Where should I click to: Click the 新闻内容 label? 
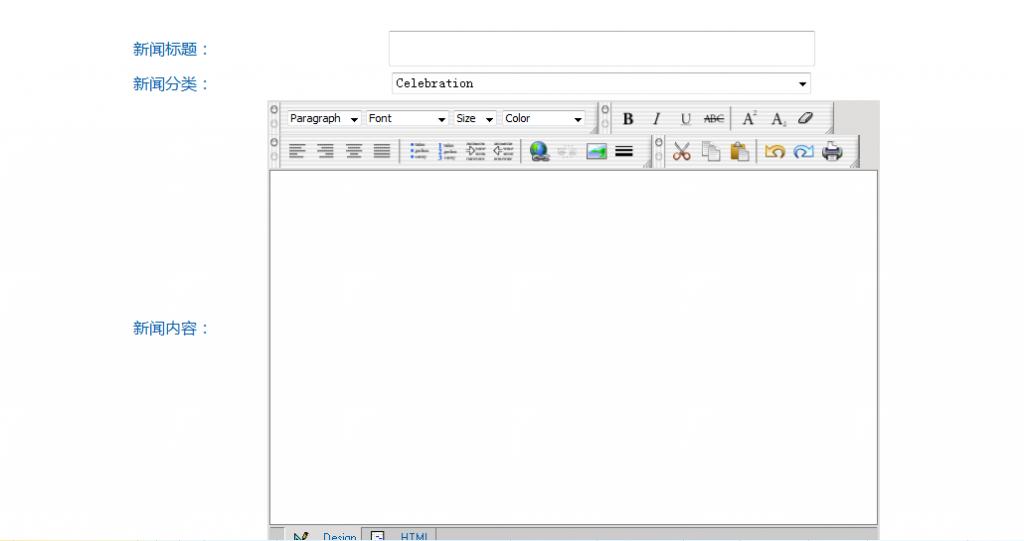coord(170,329)
